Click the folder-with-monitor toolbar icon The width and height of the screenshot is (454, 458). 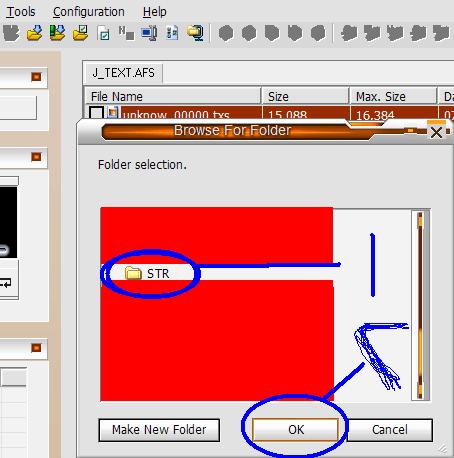(196, 33)
